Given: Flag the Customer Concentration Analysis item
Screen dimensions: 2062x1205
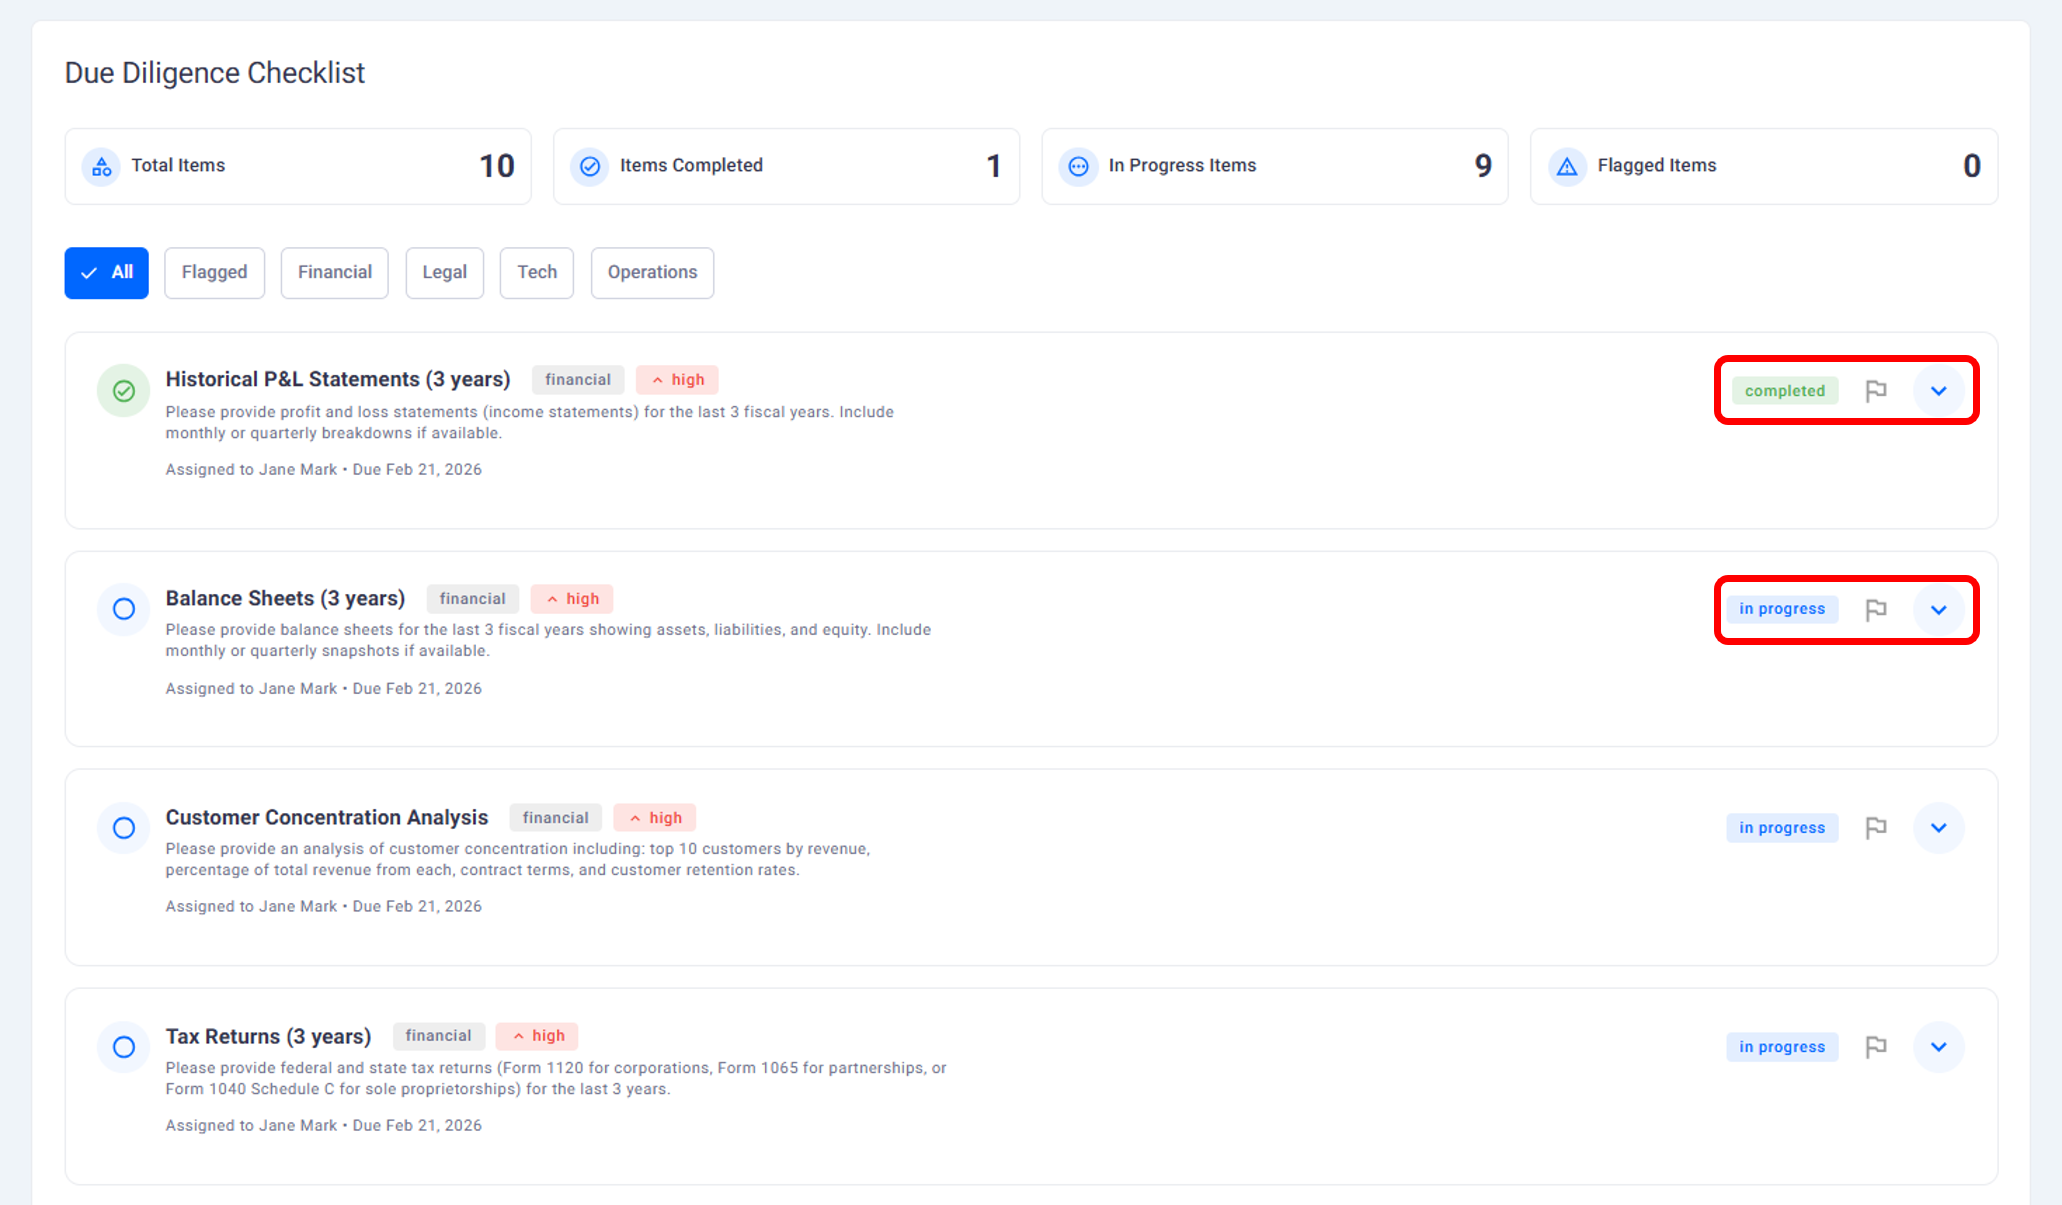Looking at the screenshot, I should click(x=1876, y=828).
